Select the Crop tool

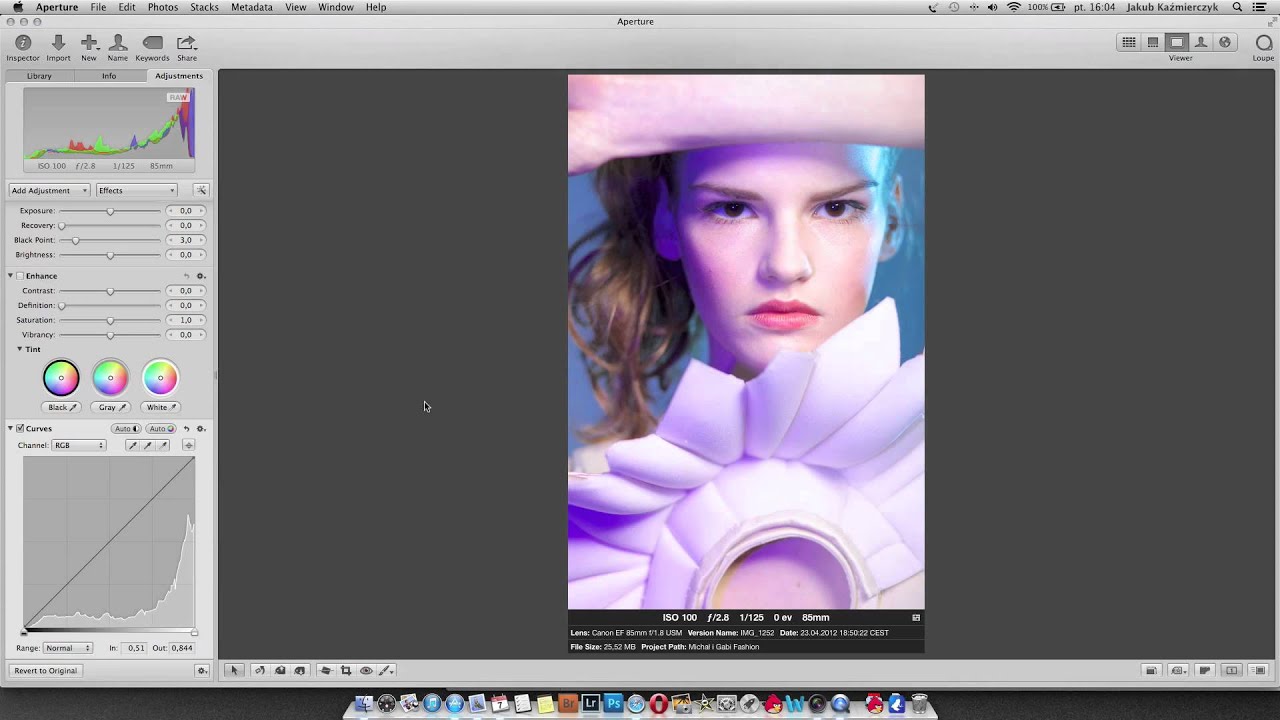point(346,670)
